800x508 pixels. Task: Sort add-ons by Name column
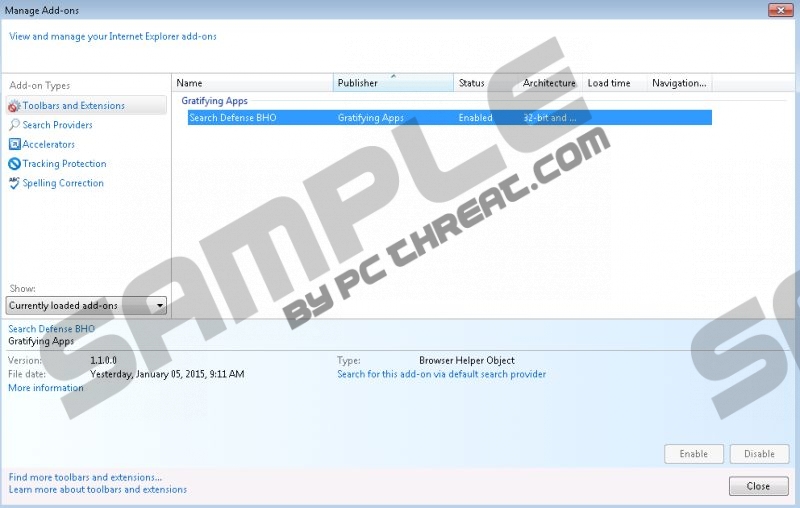point(254,83)
